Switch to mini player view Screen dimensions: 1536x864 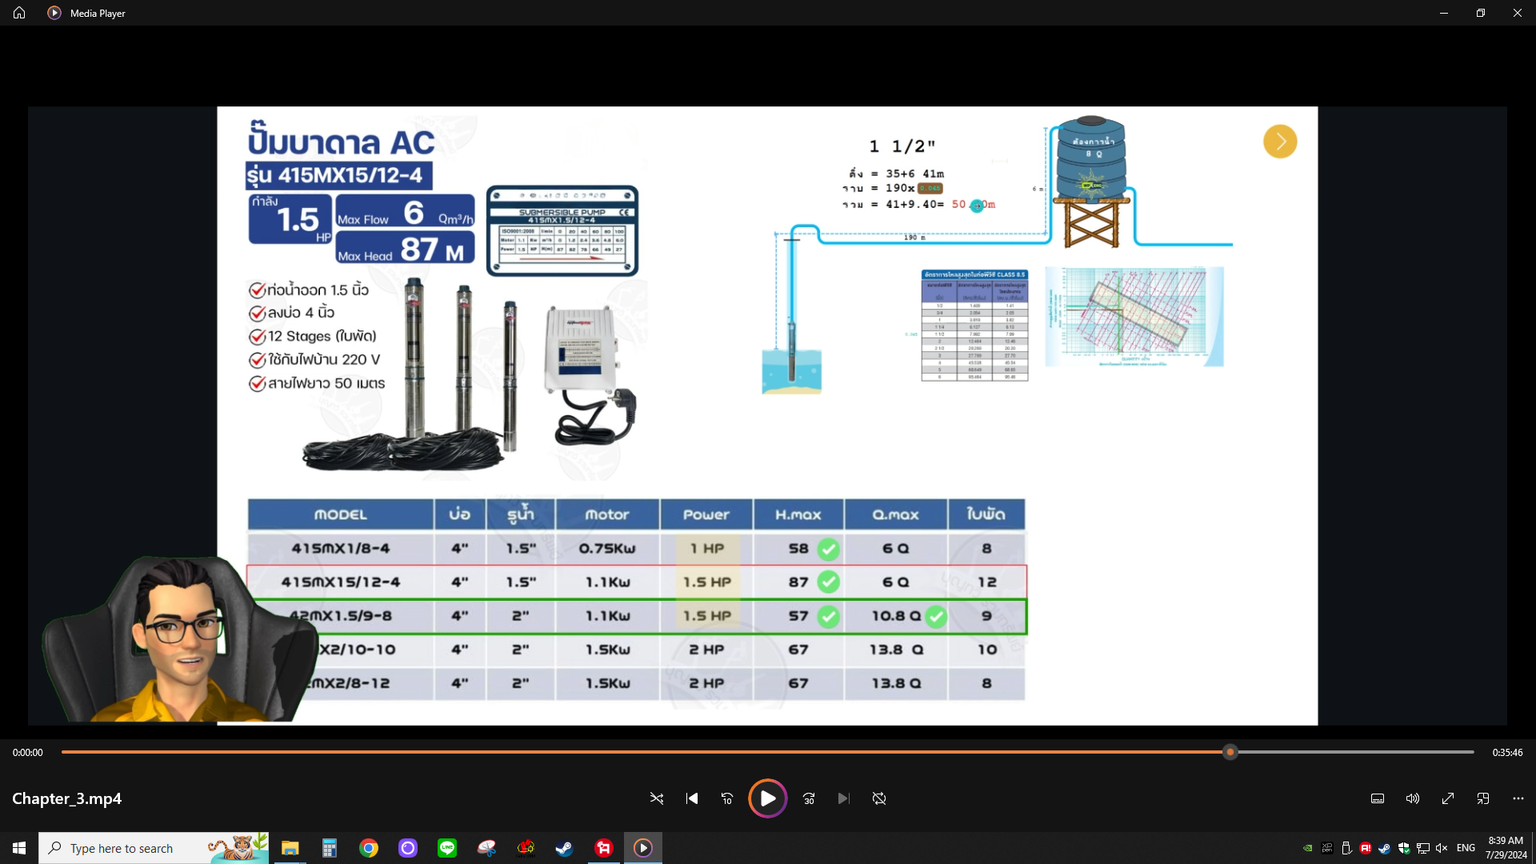point(1483,799)
